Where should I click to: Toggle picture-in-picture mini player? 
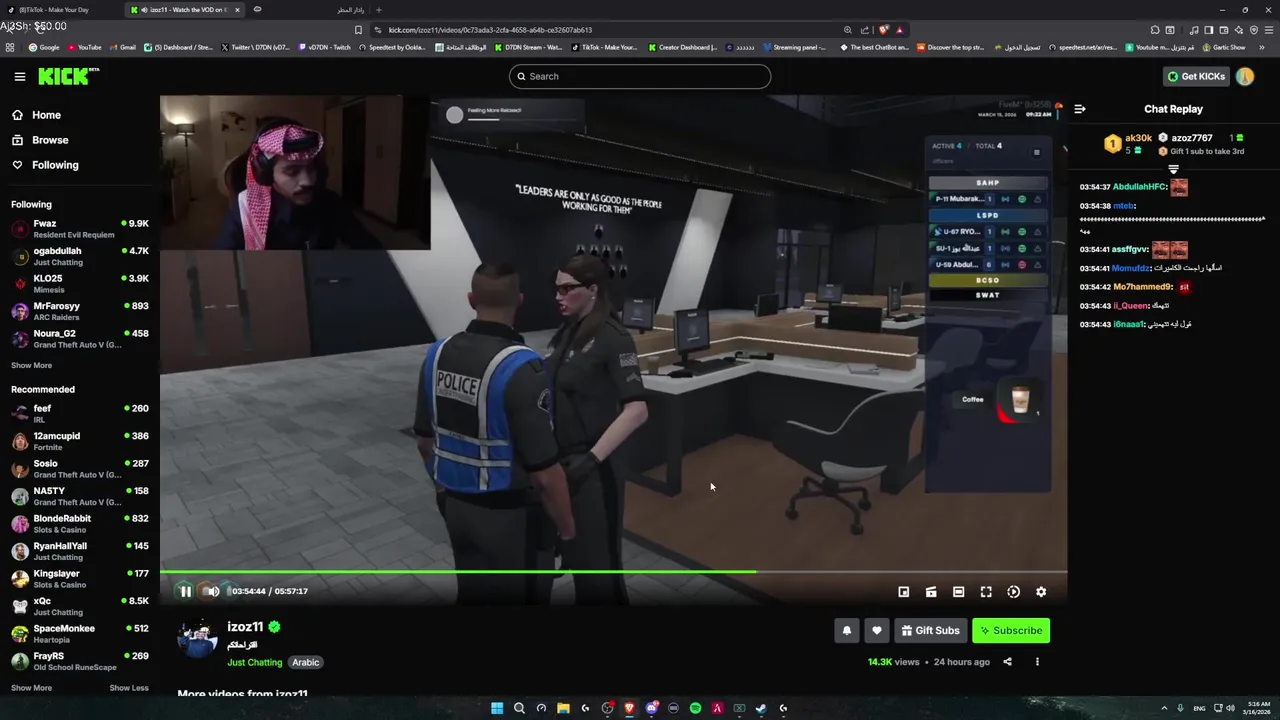tap(904, 592)
